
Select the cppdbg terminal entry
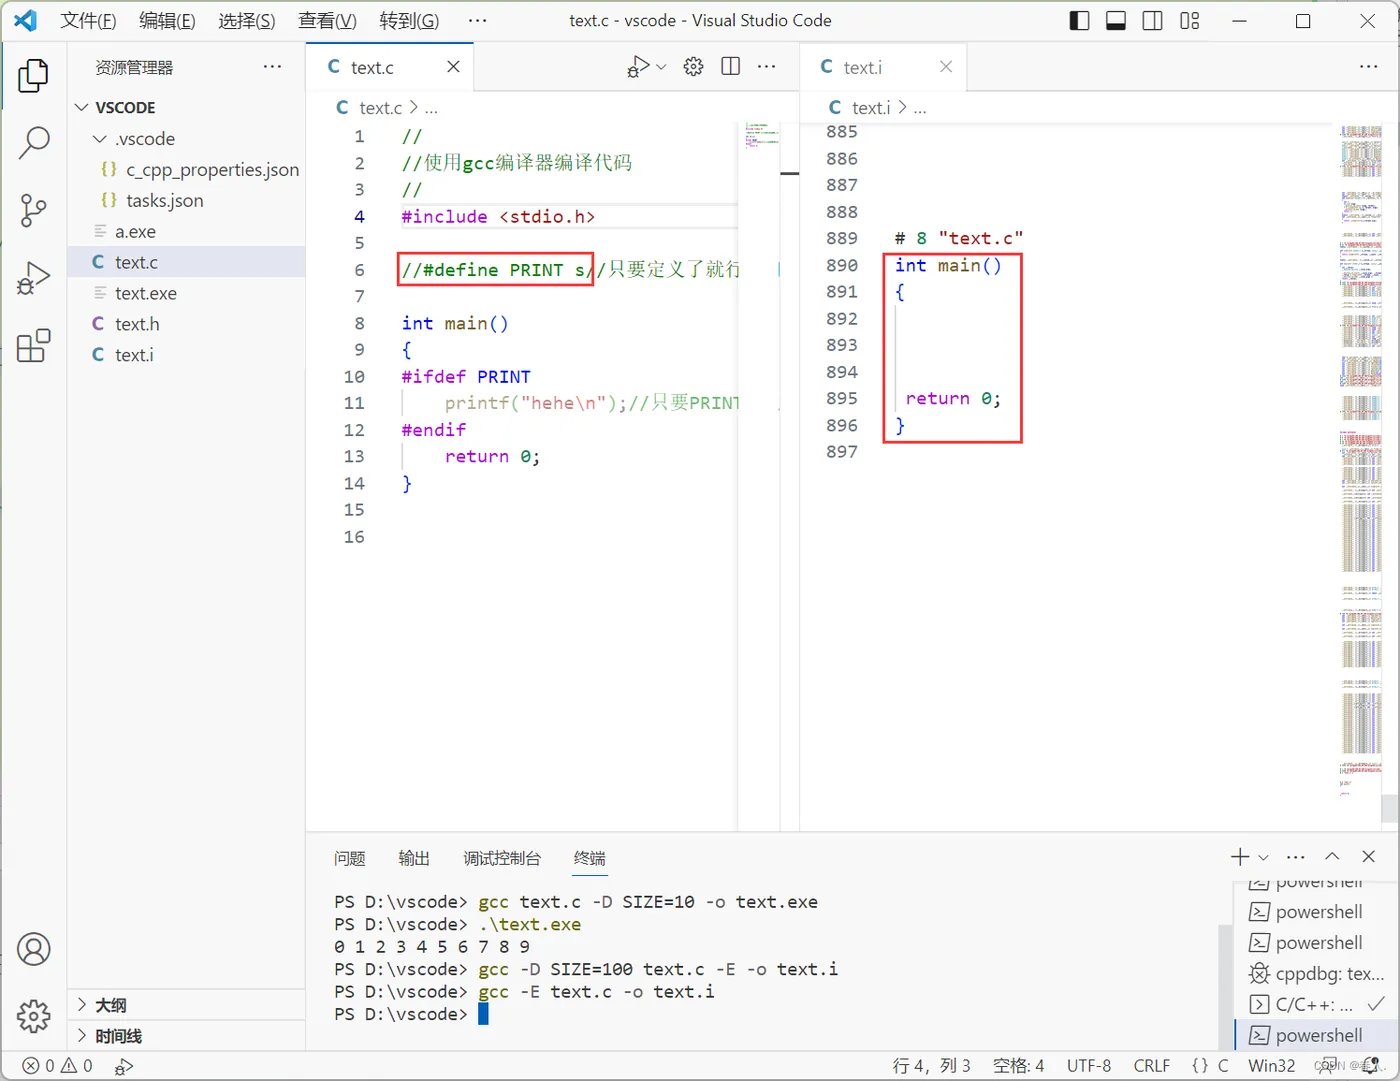click(x=1317, y=973)
